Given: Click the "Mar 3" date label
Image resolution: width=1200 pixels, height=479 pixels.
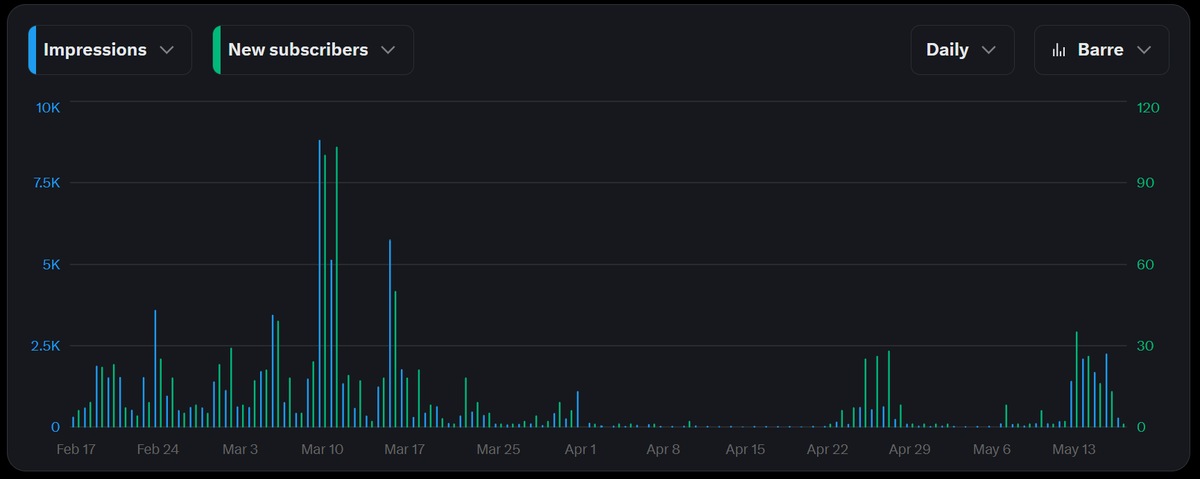Looking at the screenshot, I should point(240,450).
